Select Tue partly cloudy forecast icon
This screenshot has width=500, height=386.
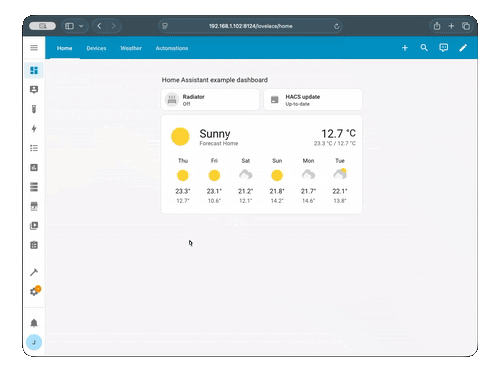(x=340, y=174)
